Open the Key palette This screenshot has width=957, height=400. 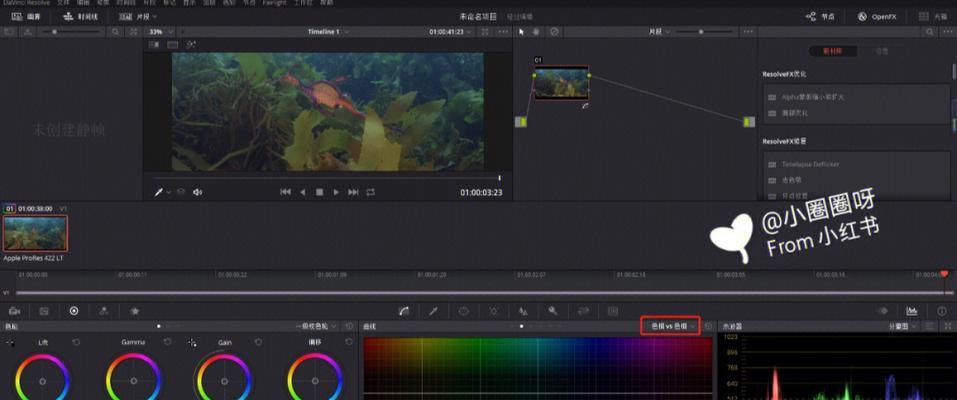point(553,311)
